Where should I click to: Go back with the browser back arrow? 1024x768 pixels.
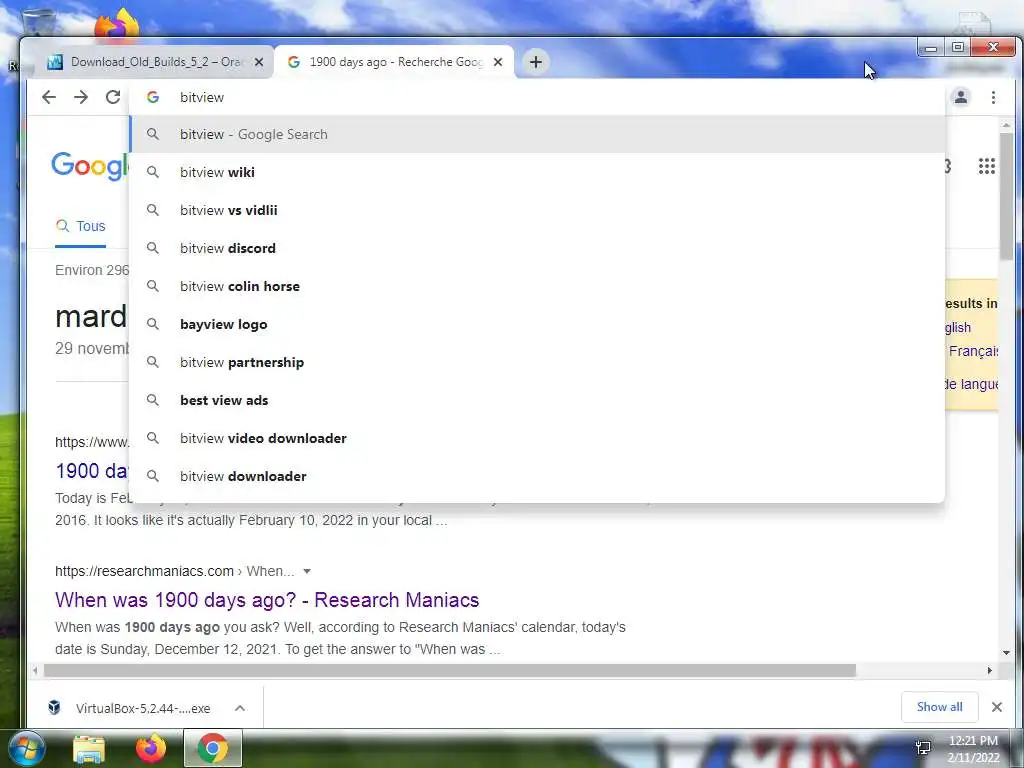point(49,97)
